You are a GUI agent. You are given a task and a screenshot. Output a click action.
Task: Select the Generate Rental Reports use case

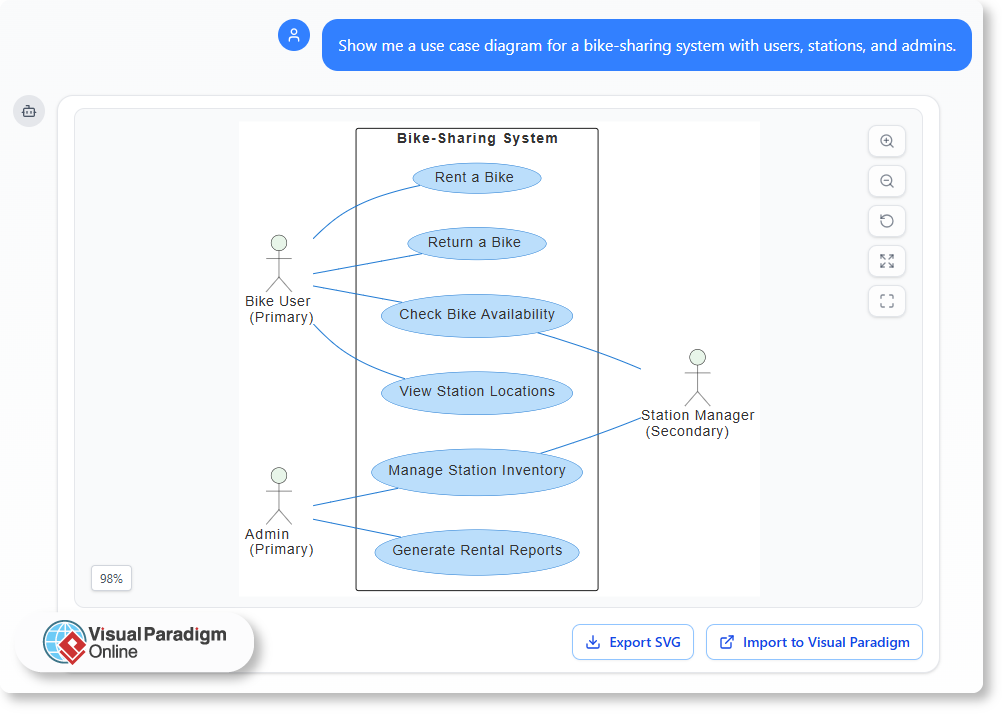[x=476, y=551]
